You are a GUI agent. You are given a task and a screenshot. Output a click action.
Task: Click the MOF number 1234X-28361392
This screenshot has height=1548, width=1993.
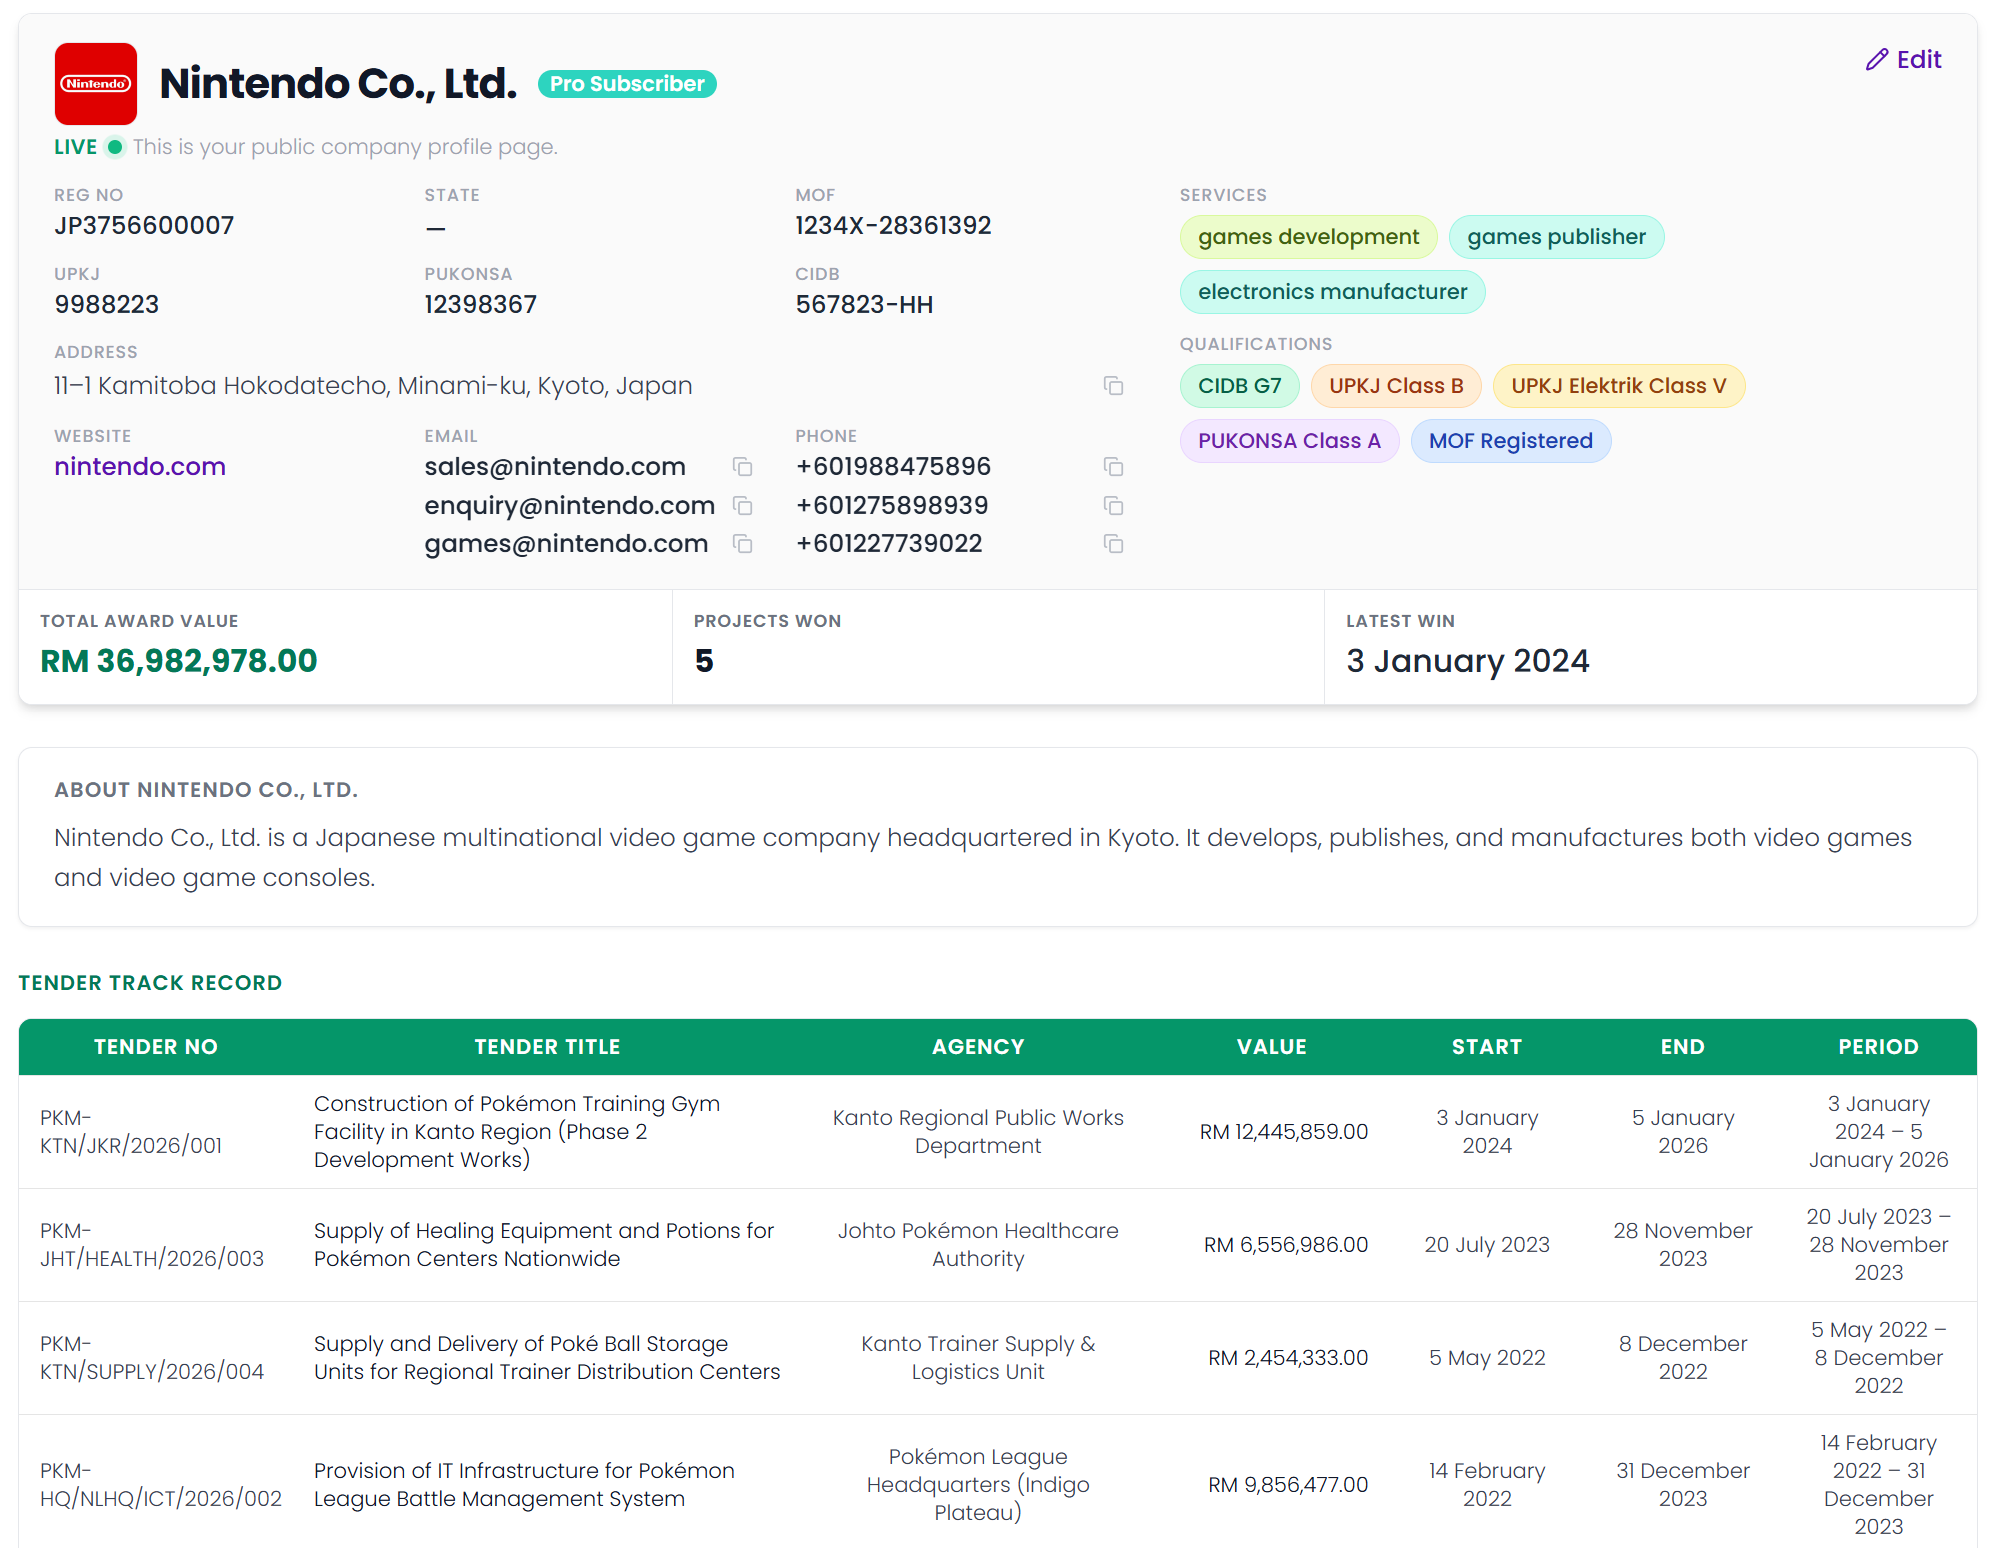893,226
